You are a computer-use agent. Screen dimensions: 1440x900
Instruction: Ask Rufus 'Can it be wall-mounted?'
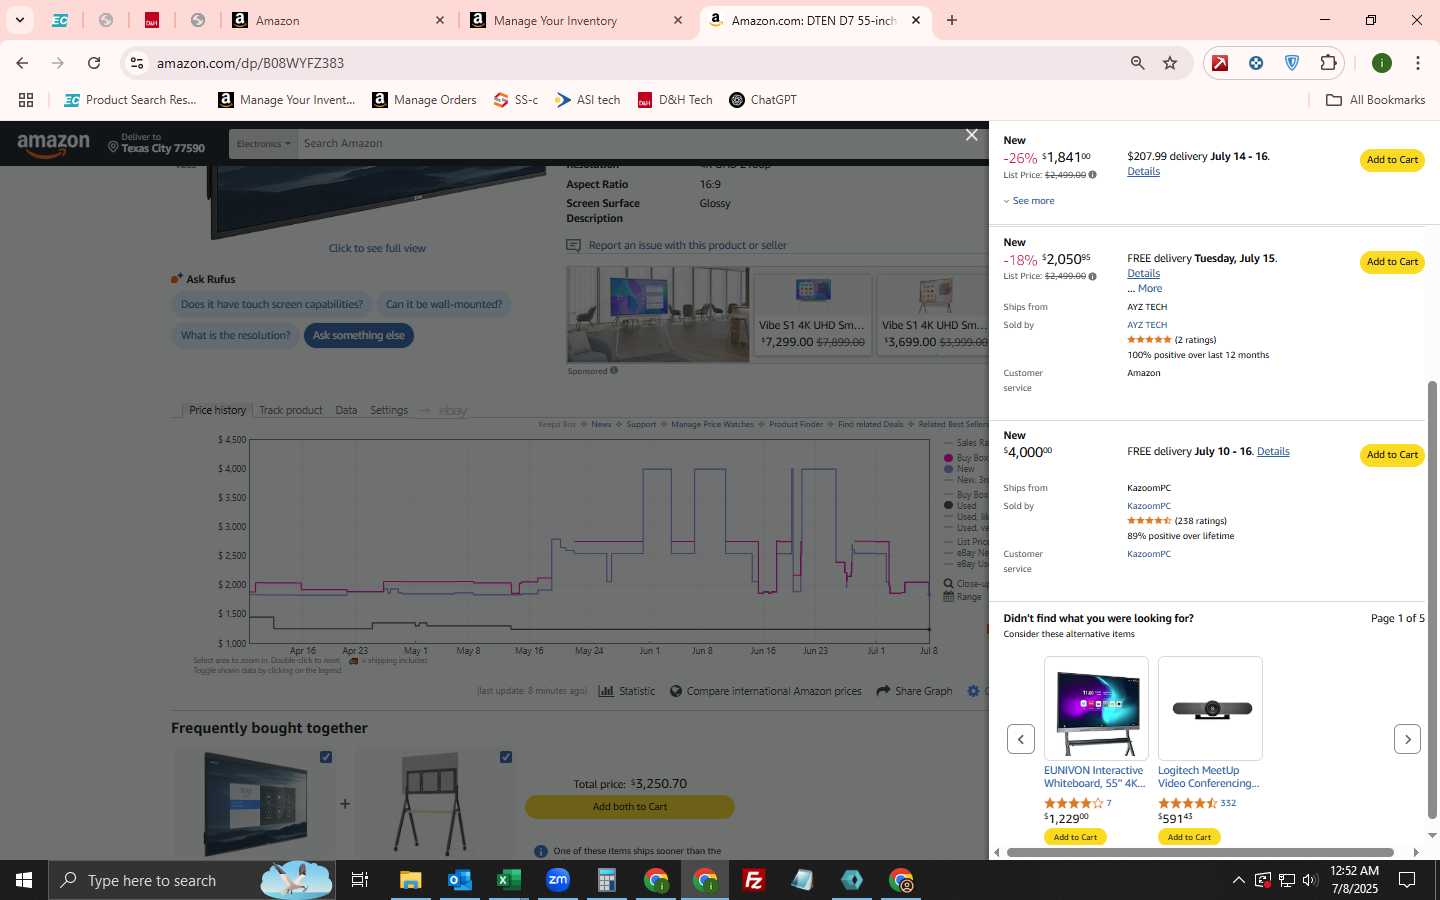coord(444,304)
